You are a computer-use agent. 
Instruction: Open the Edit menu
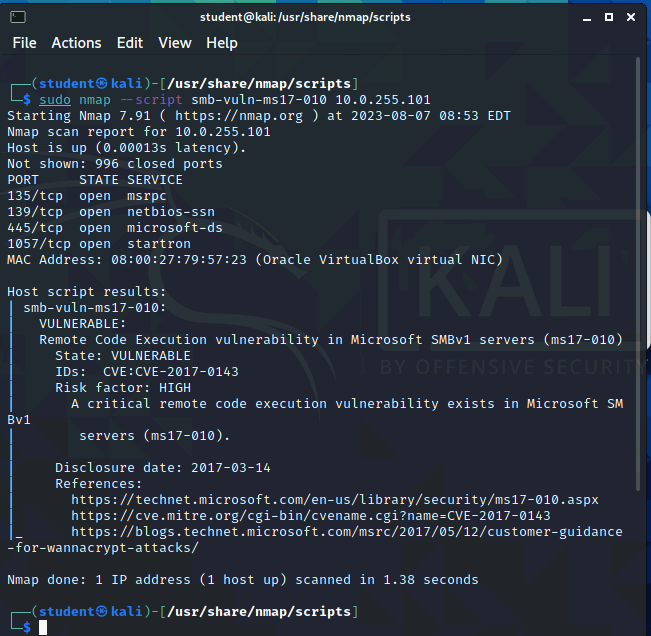click(130, 43)
